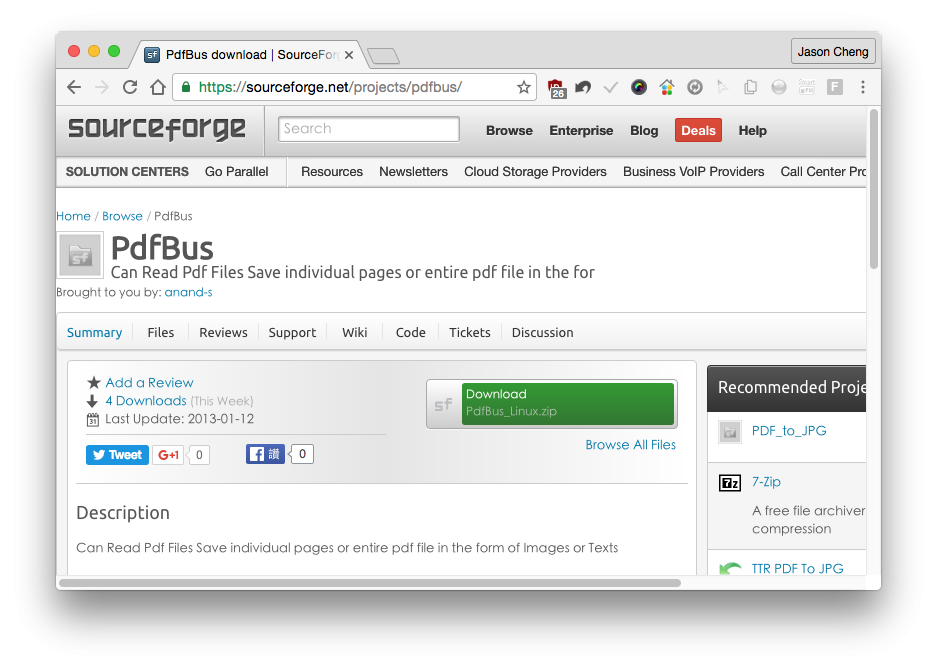Click into the Search input field
Viewport: 937px width, 670px height.
pyautogui.click(x=369, y=129)
